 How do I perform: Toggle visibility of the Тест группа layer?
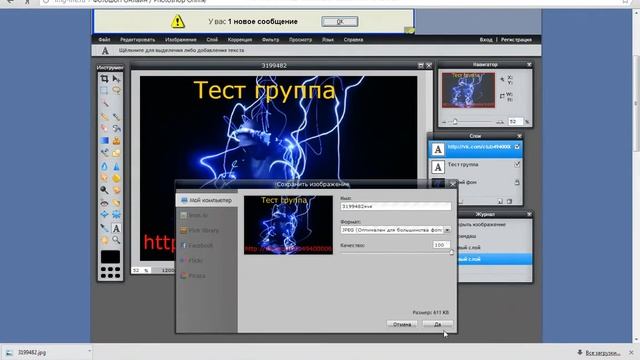pos(517,164)
